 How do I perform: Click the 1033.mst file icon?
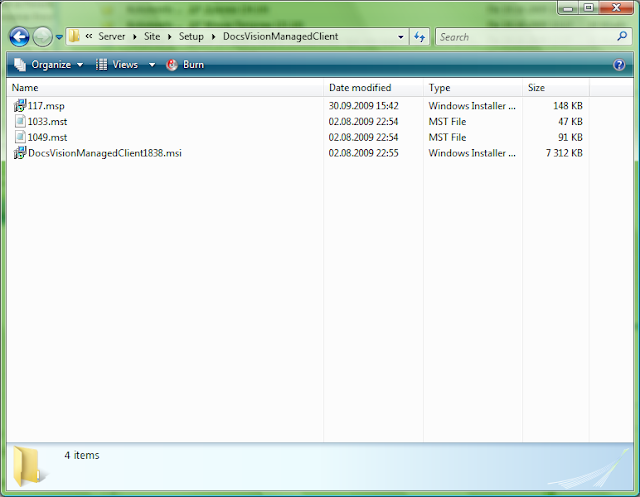pos(20,121)
